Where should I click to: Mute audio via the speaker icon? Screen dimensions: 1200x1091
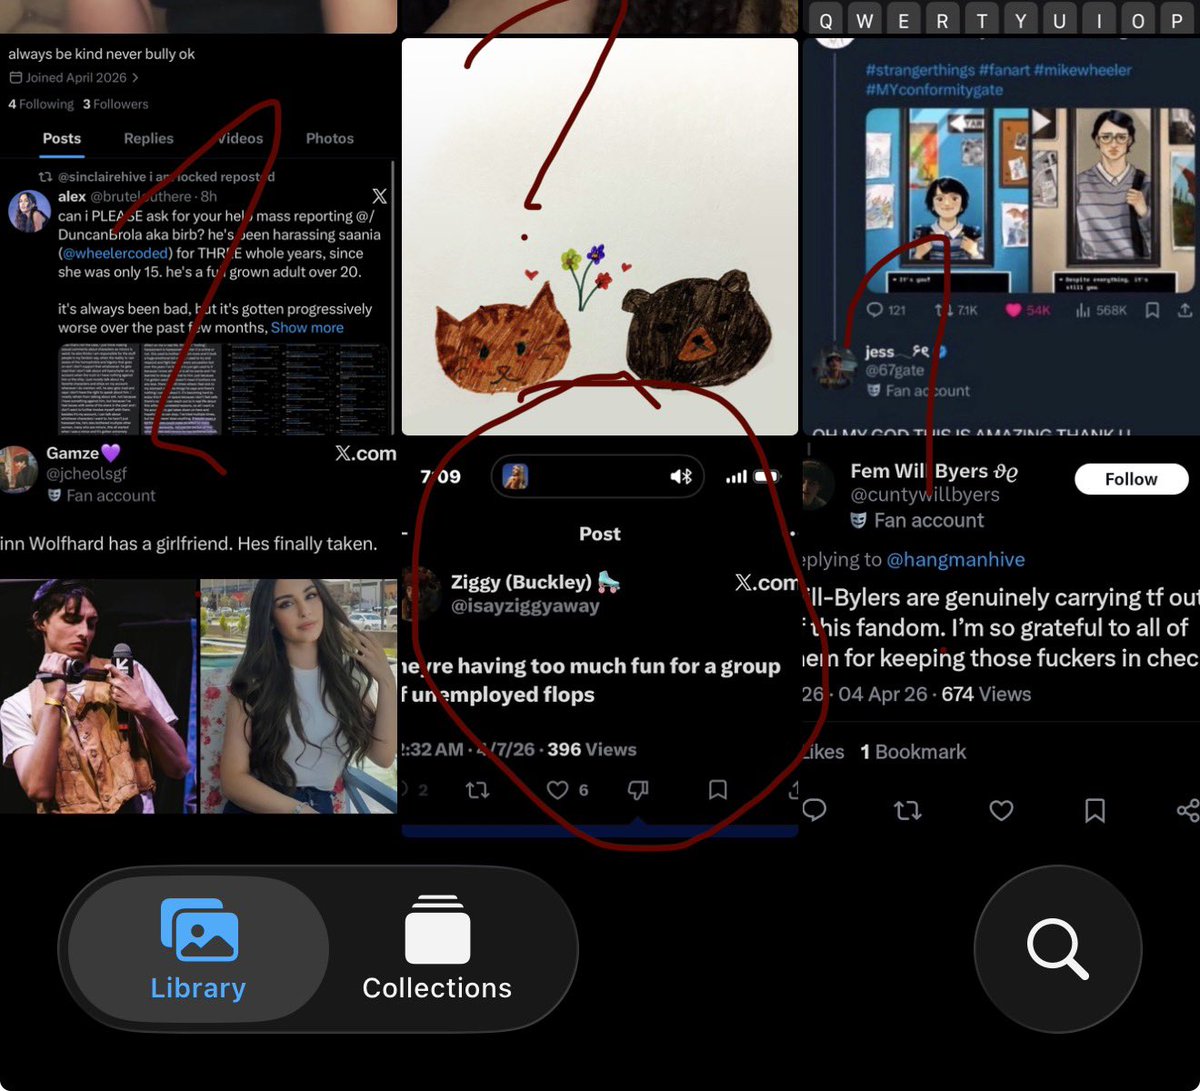click(x=681, y=477)
